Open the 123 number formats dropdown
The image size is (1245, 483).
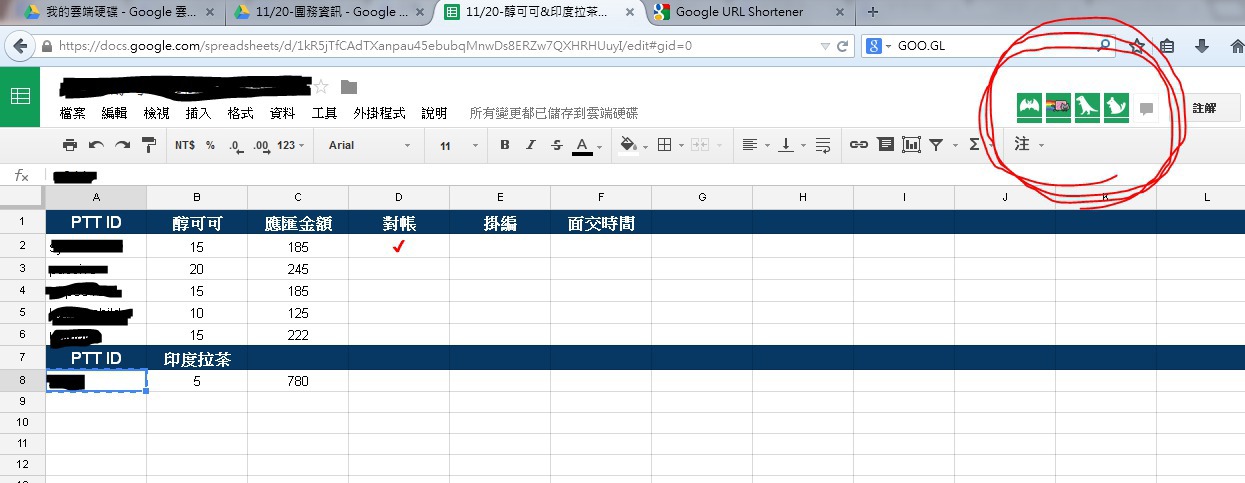point(290,145)
